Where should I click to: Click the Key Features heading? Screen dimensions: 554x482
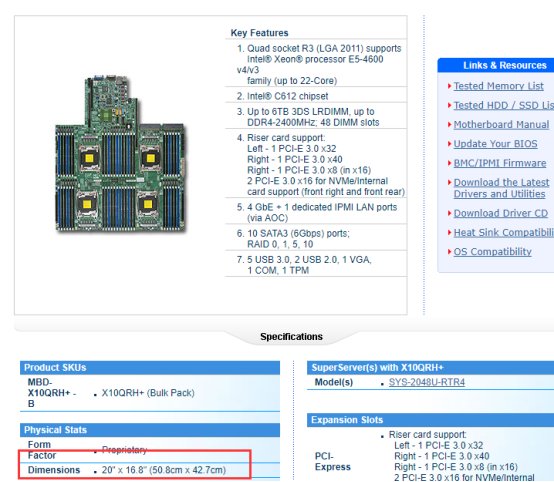[x=259, y=33]
